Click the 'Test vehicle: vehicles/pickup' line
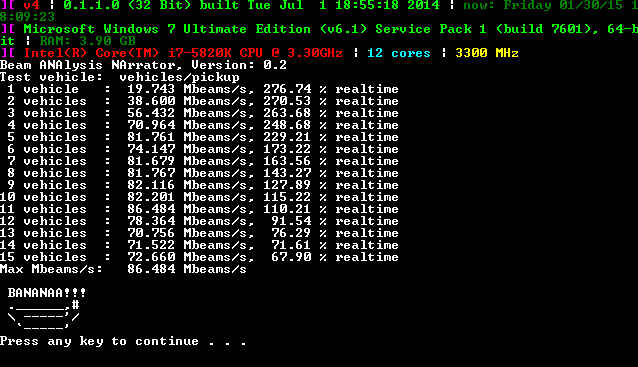 click(120, 77)
